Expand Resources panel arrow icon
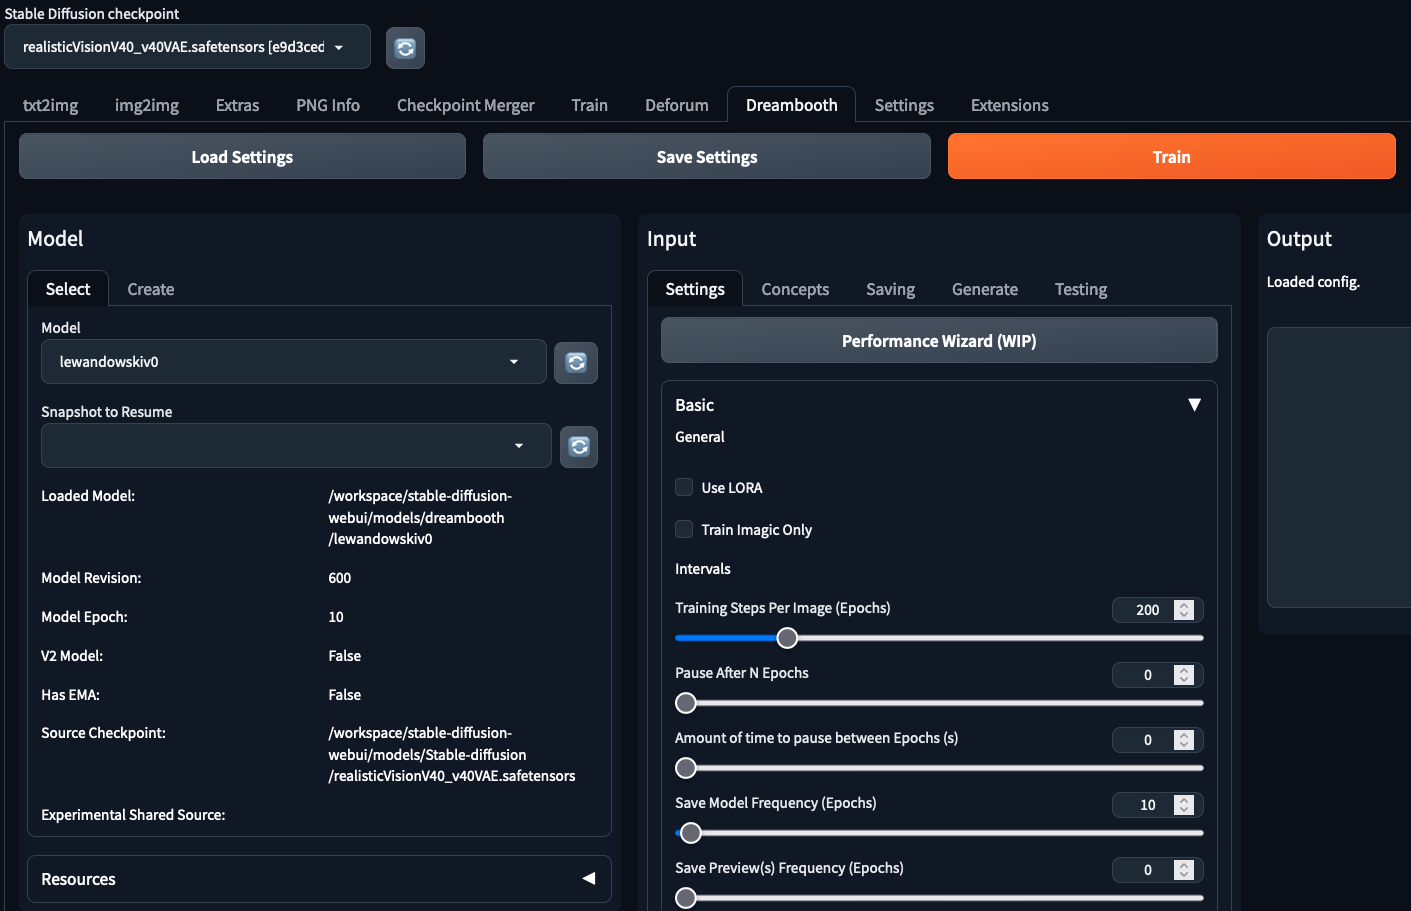Viewport: 1411px width, 911px height. tap(588, 879)
